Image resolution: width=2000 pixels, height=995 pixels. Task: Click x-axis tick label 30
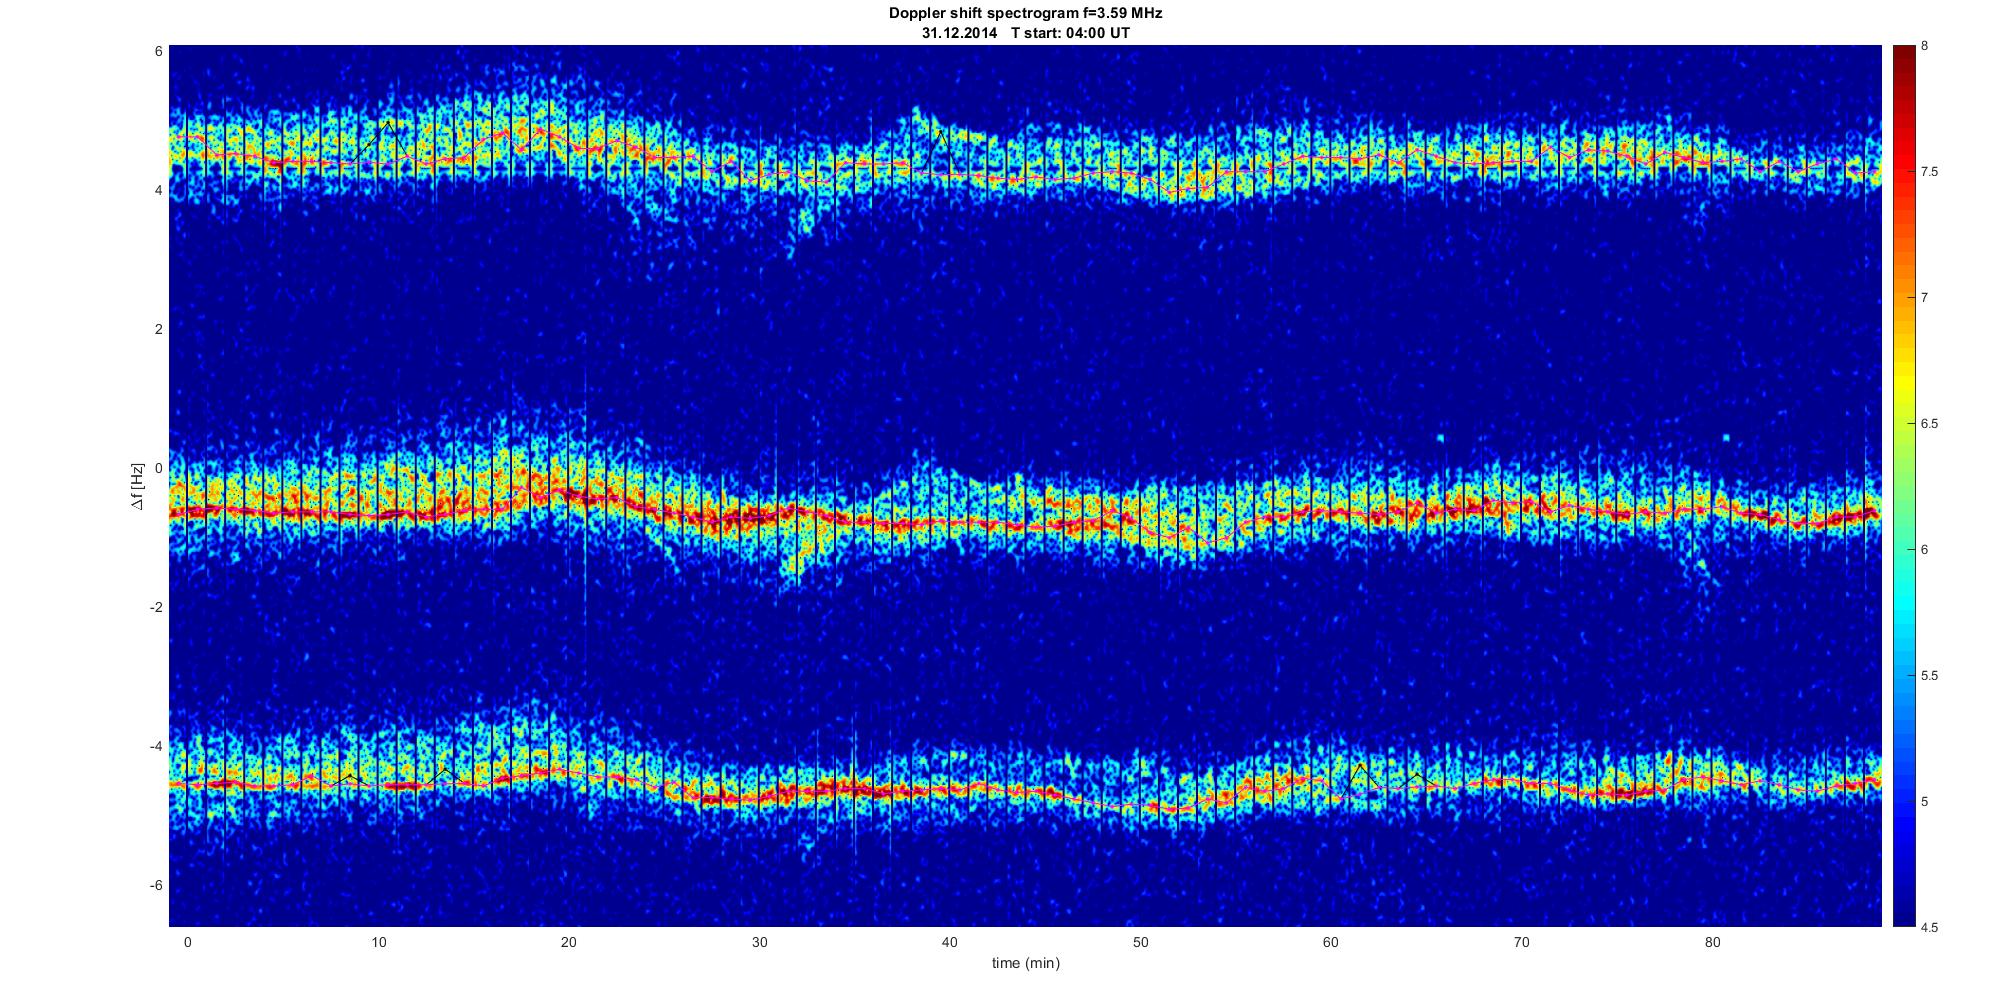[759, 942]
